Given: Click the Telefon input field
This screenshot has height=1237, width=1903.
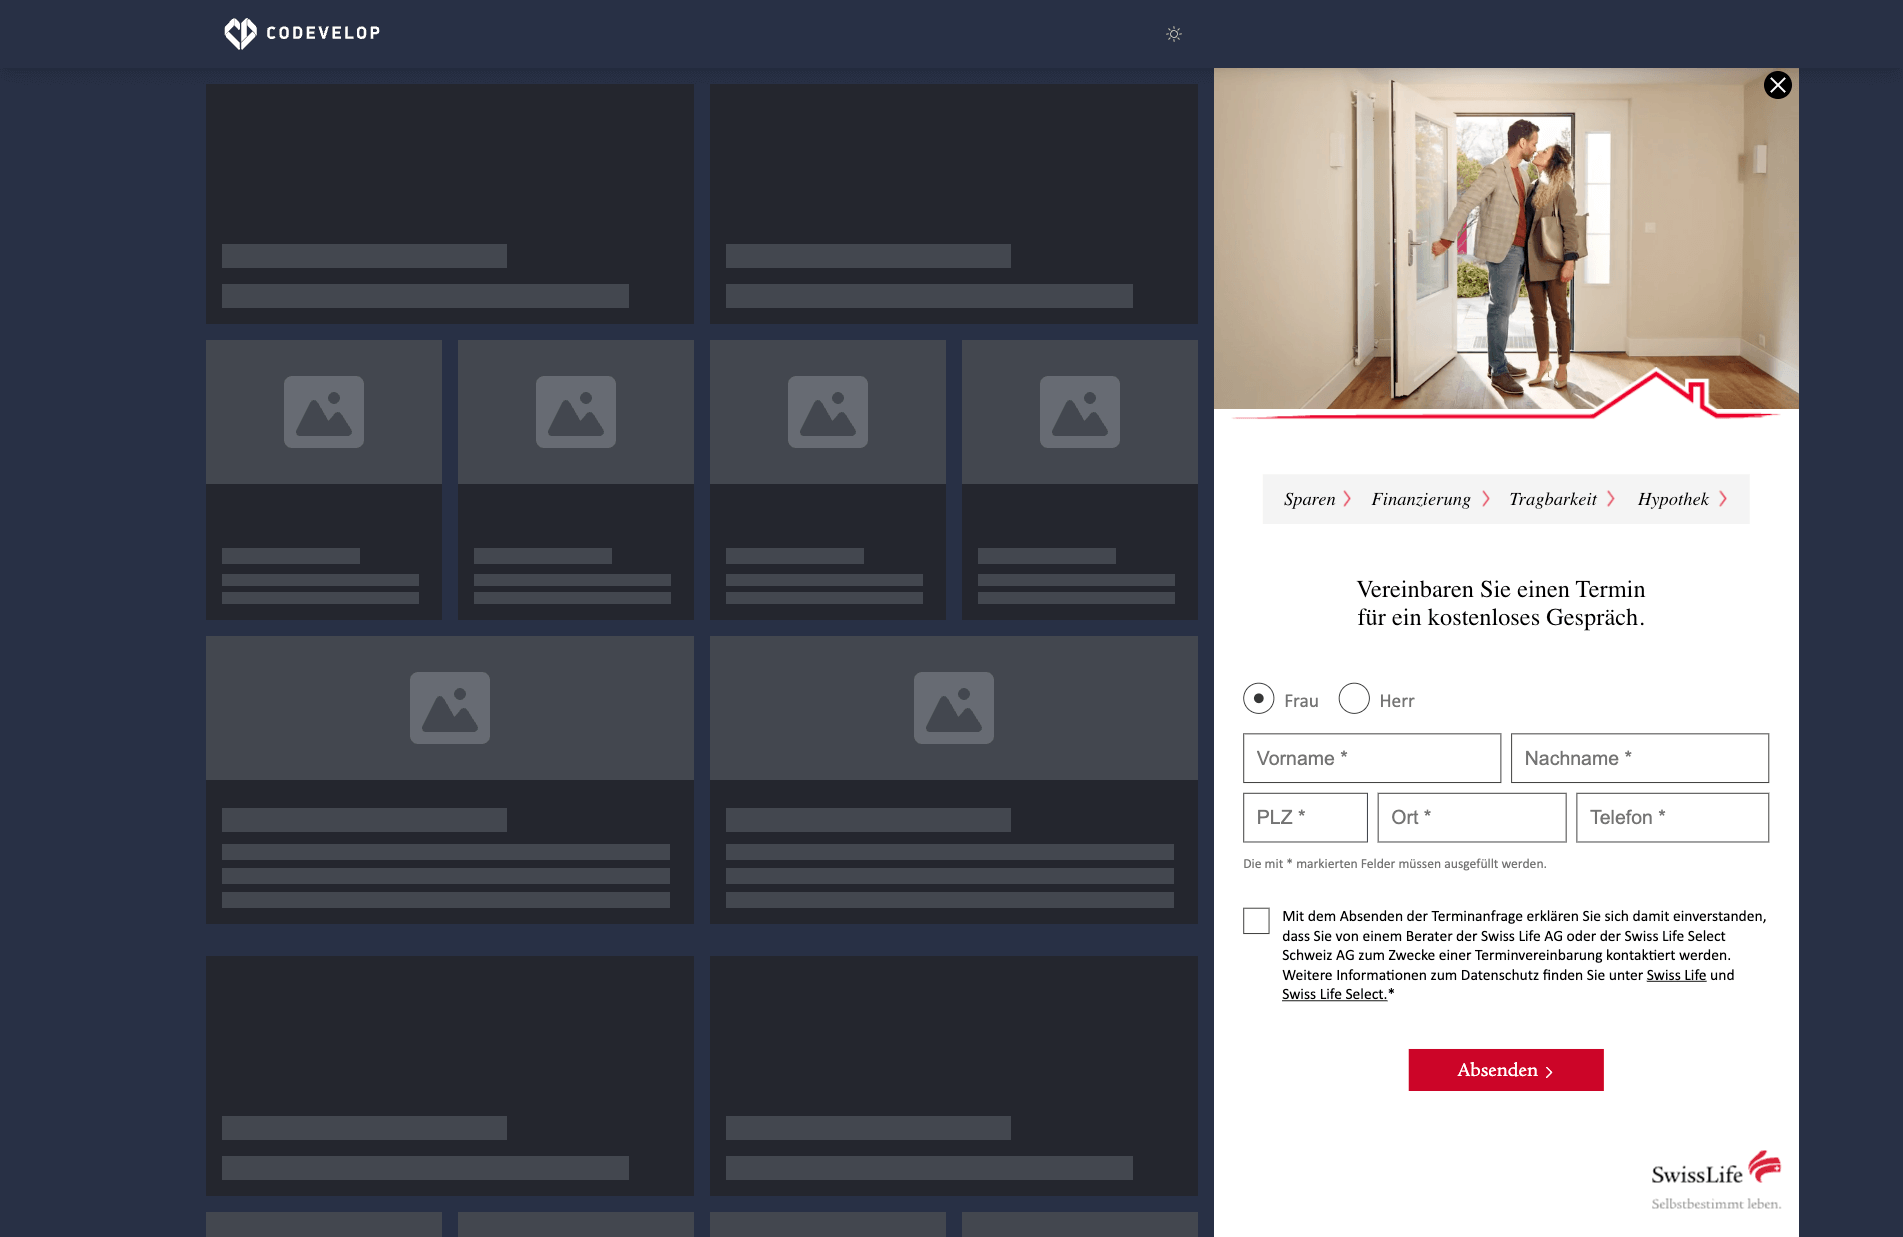Looking at the screenshot, I should pos(1672,817).
